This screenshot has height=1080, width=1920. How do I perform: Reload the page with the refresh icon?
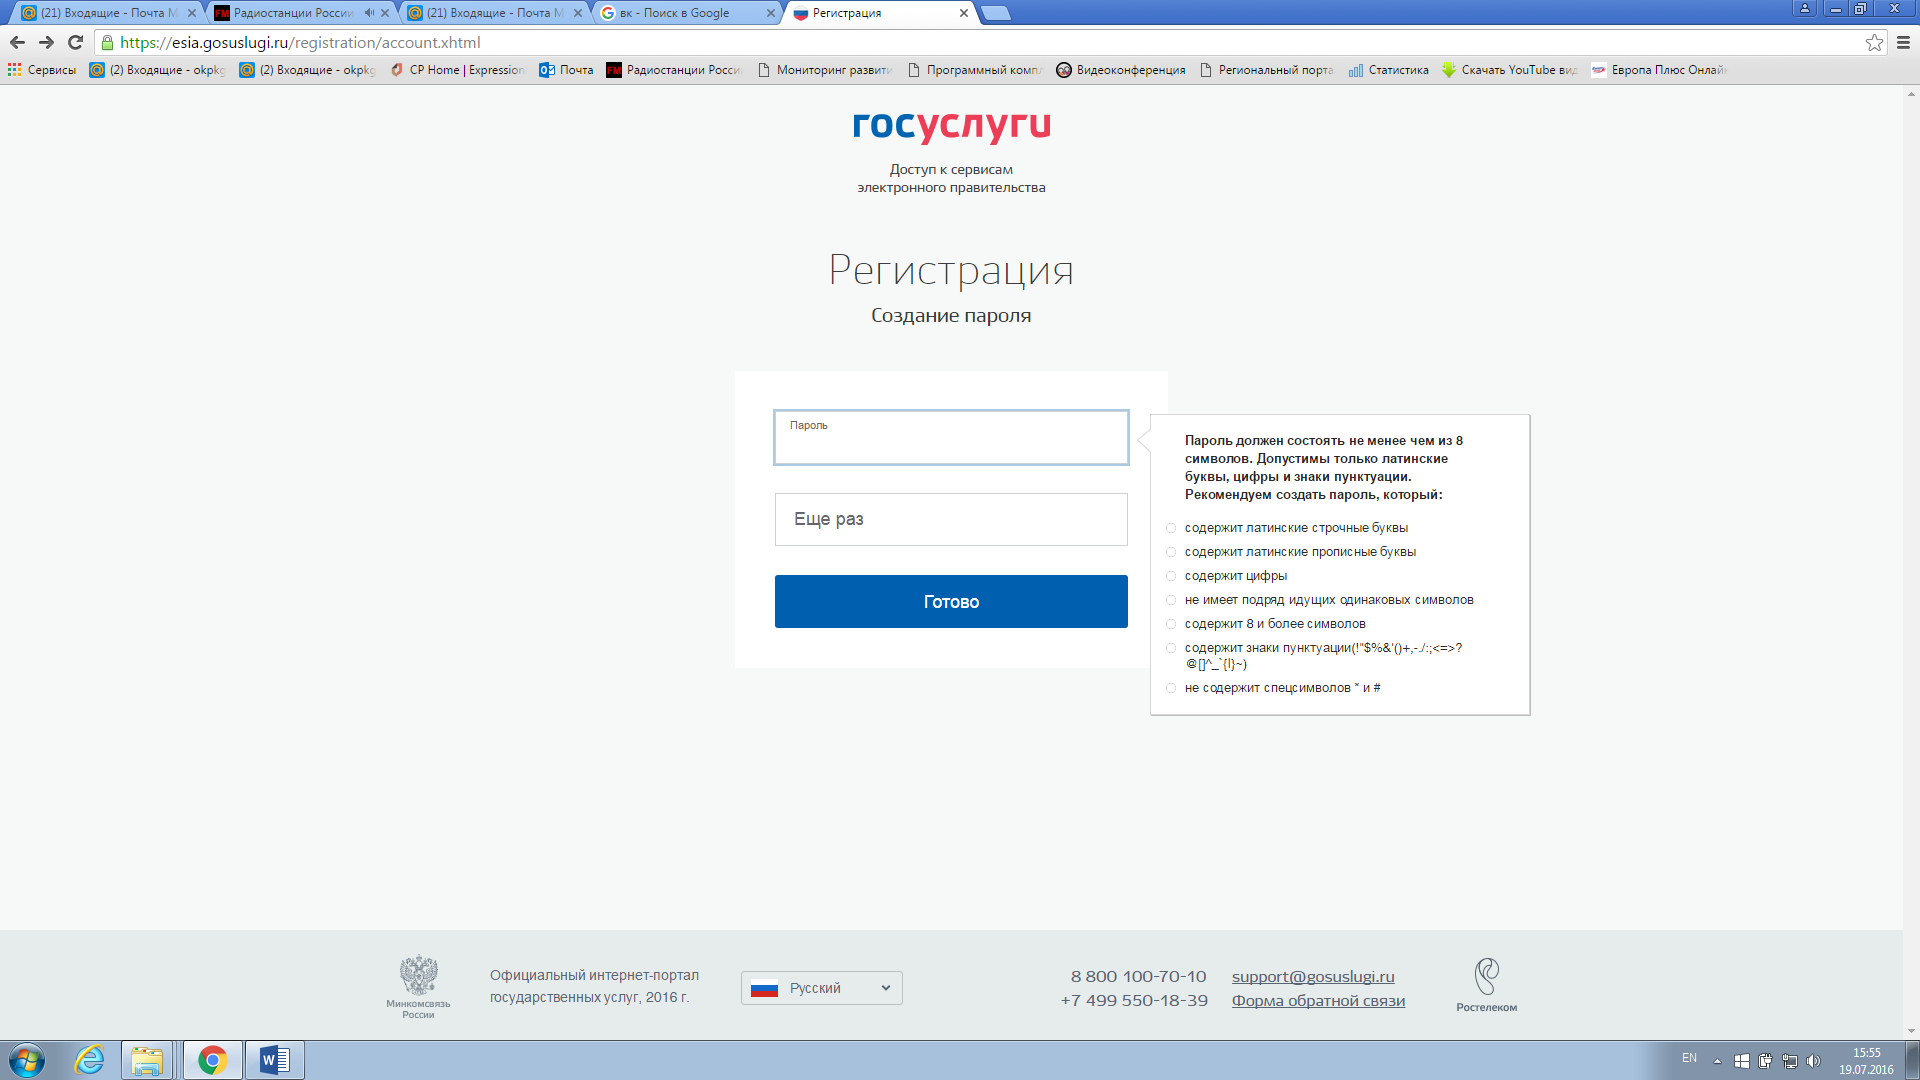point(75,42)
